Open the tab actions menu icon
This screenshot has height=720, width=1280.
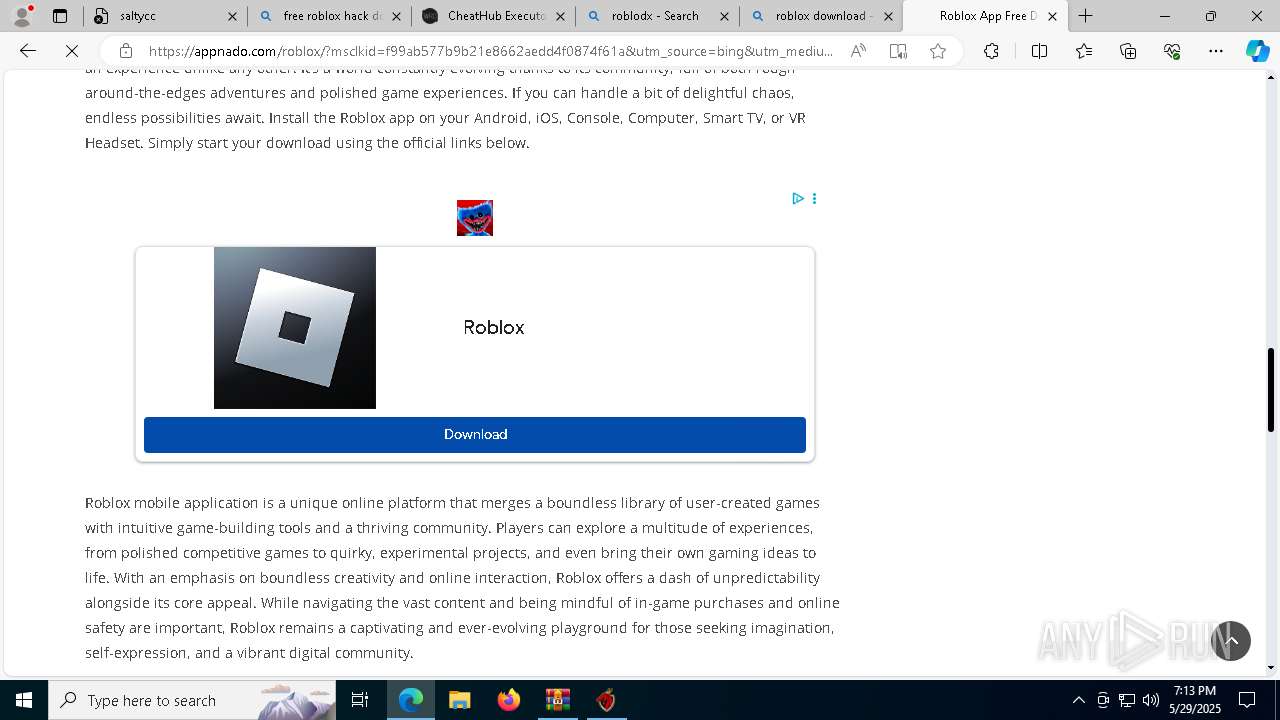coord(60,16)
